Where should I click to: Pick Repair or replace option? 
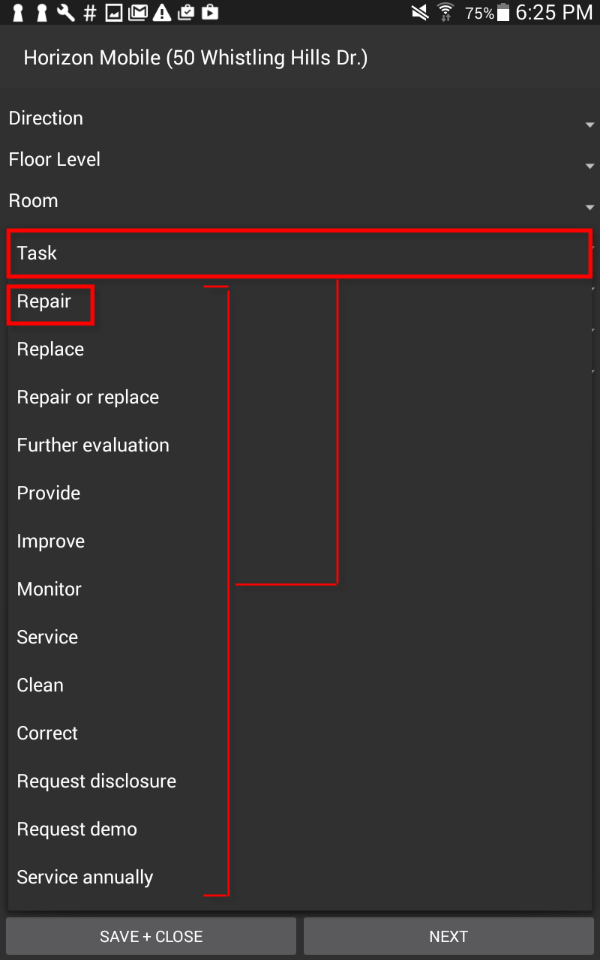pos(88,398)
